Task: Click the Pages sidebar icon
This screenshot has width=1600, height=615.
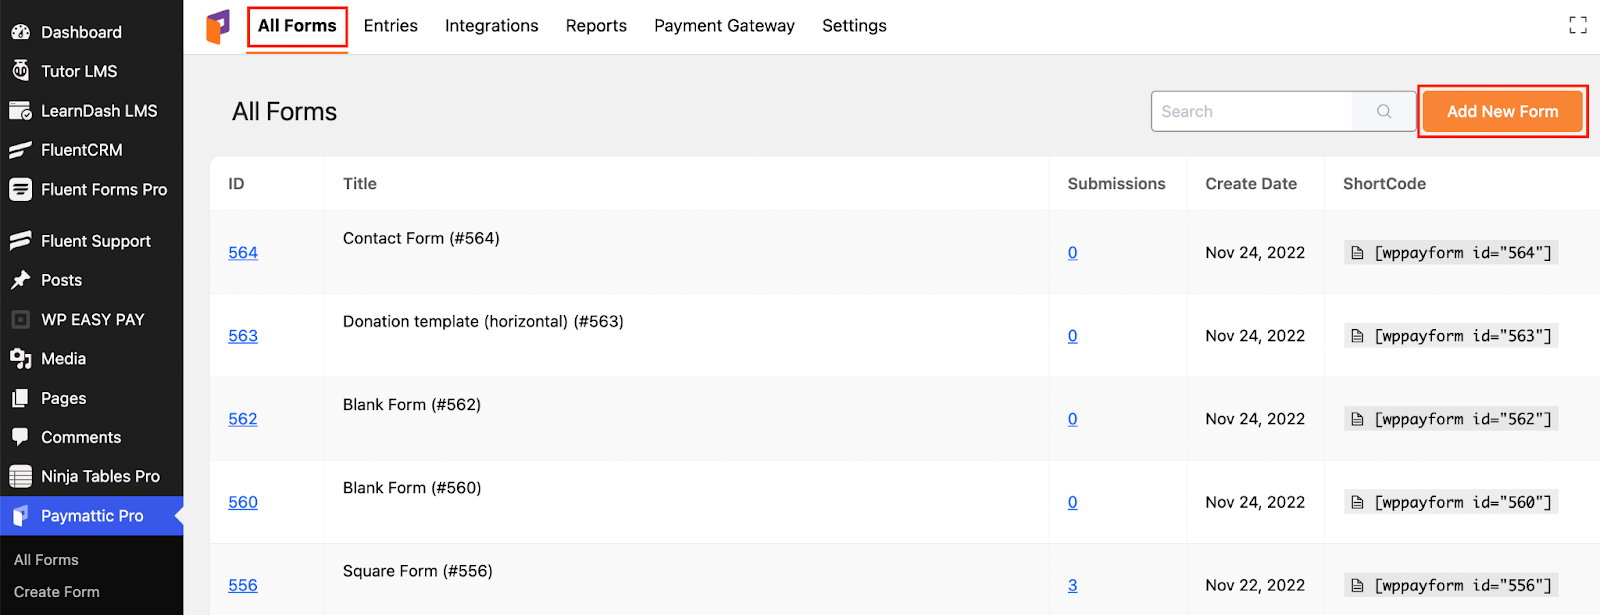Action: point(20,398)
